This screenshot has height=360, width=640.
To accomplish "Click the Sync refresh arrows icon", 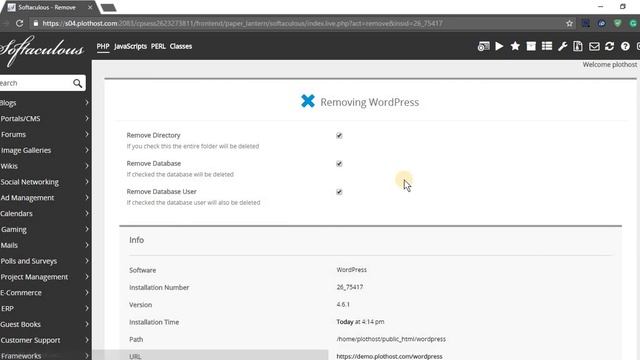I will (x=609, y=46).
